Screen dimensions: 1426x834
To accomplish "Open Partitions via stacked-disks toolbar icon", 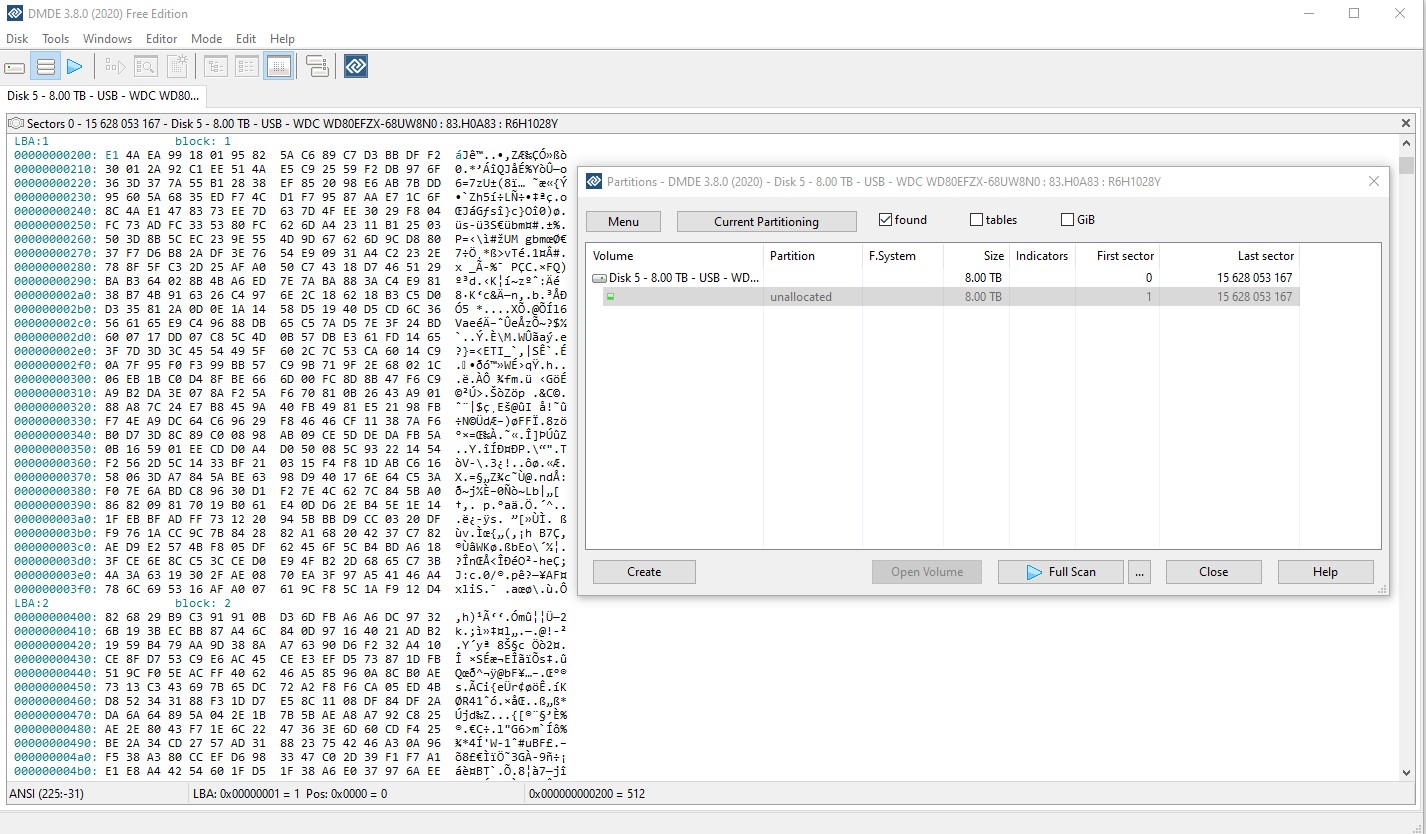I will click(x=45, y=67).
